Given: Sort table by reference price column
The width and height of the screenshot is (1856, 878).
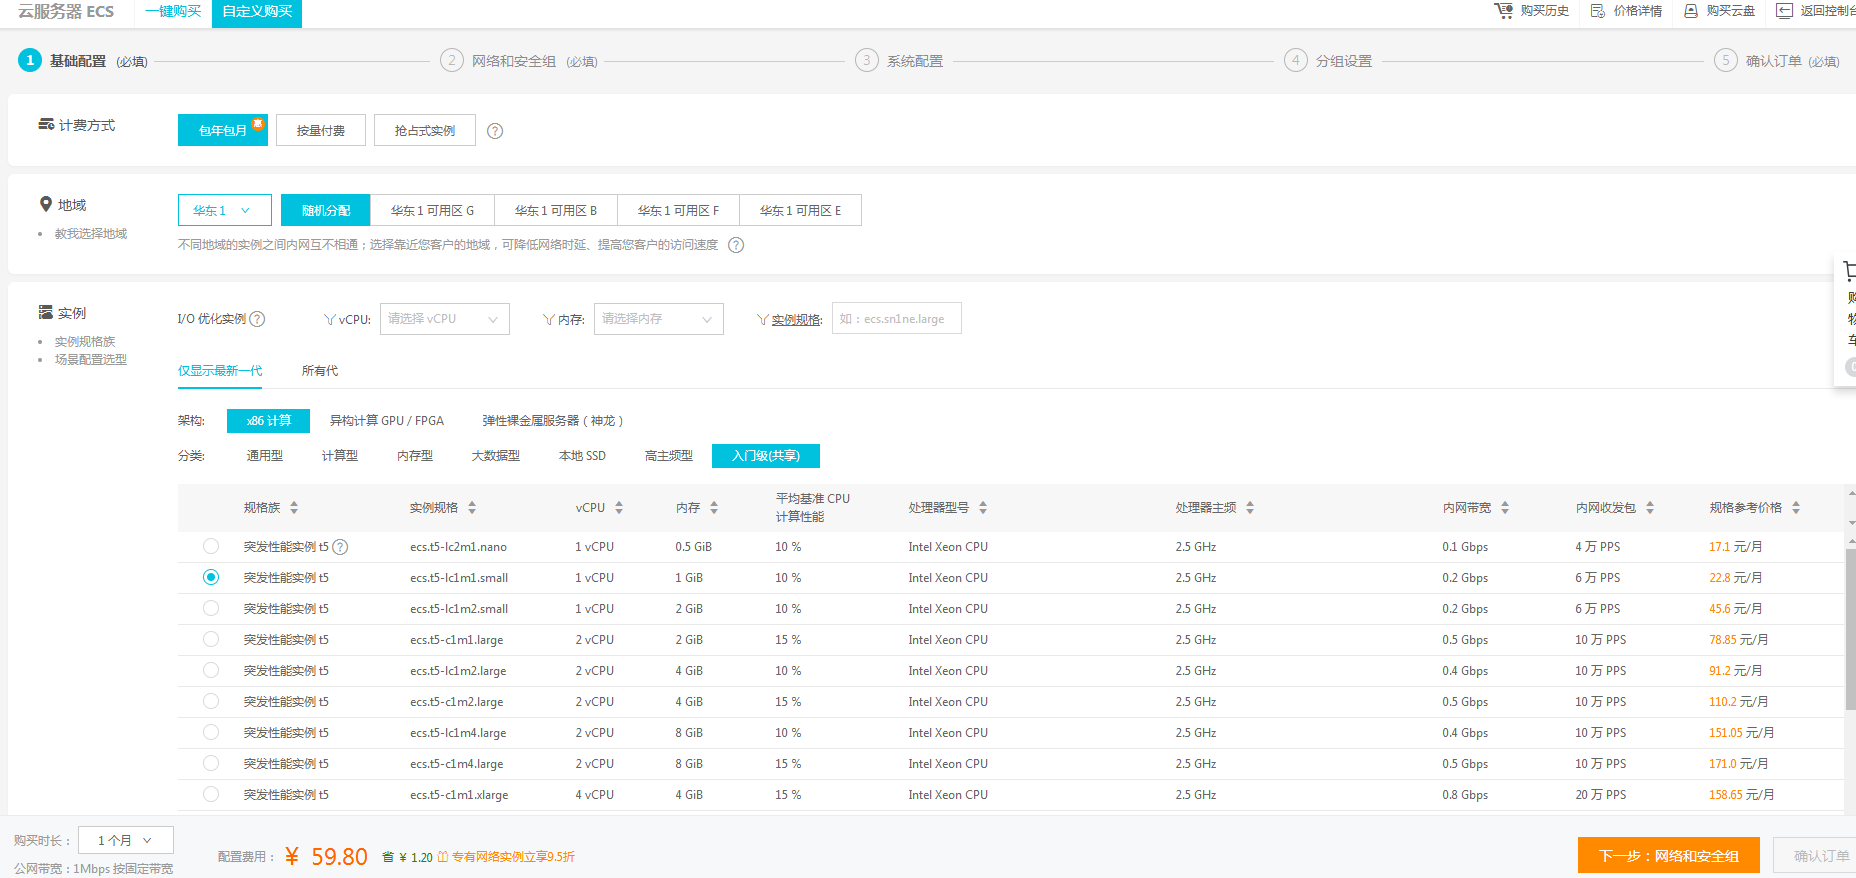Looking at the screenshot, I should (x=1796, y=508).
